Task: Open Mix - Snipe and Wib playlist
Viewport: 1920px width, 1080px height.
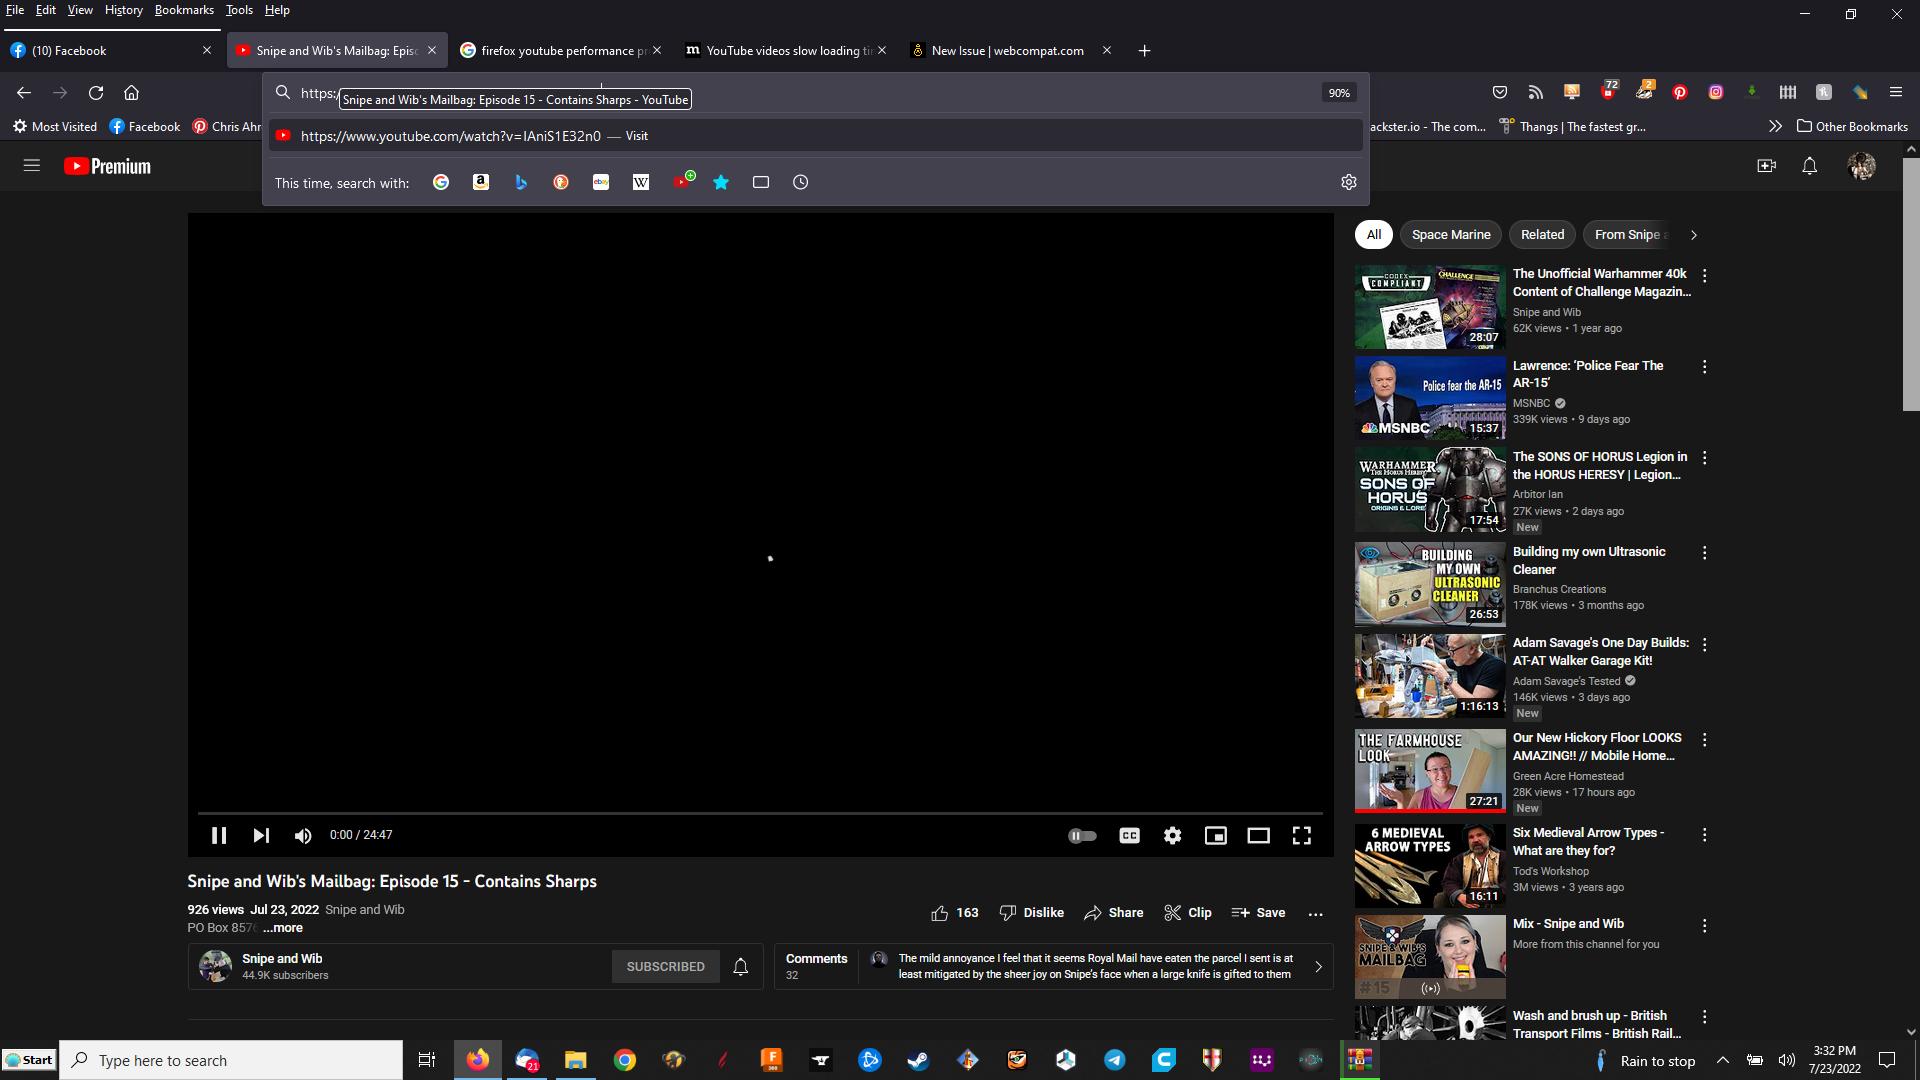Action: [1568, 924]
